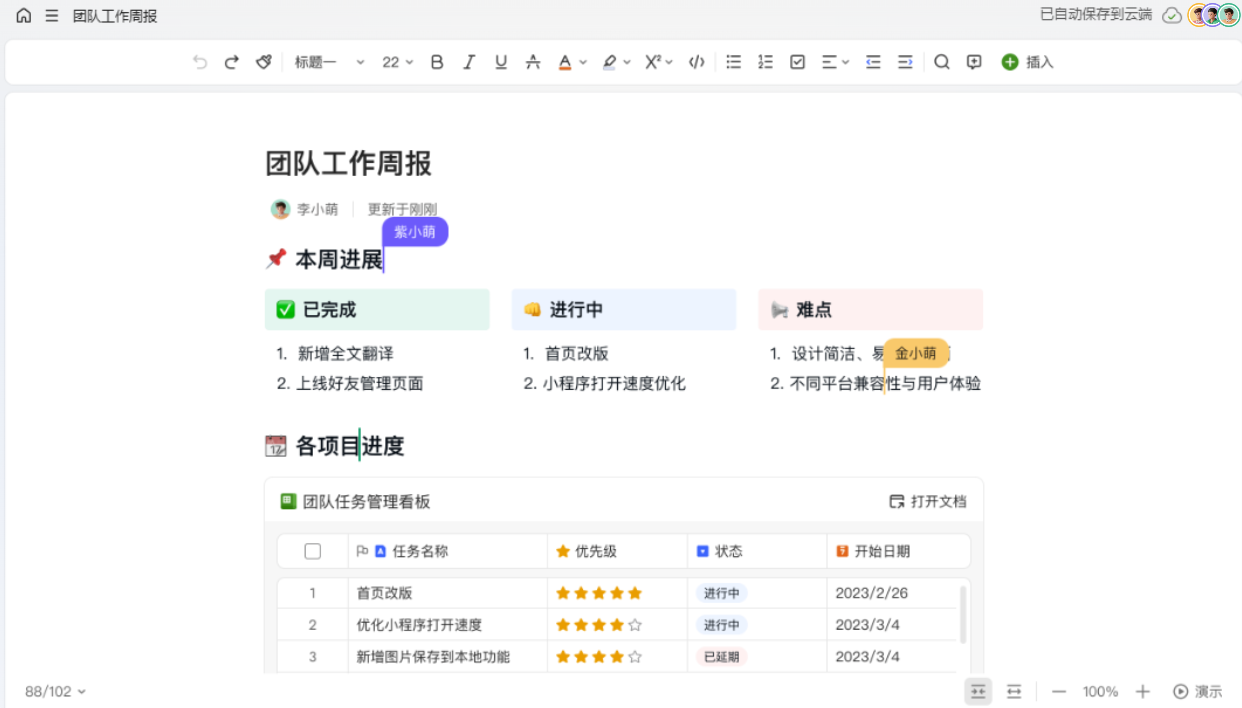Select the 进行中 card header
1242x708 pixels.
(x=624, y=310)
